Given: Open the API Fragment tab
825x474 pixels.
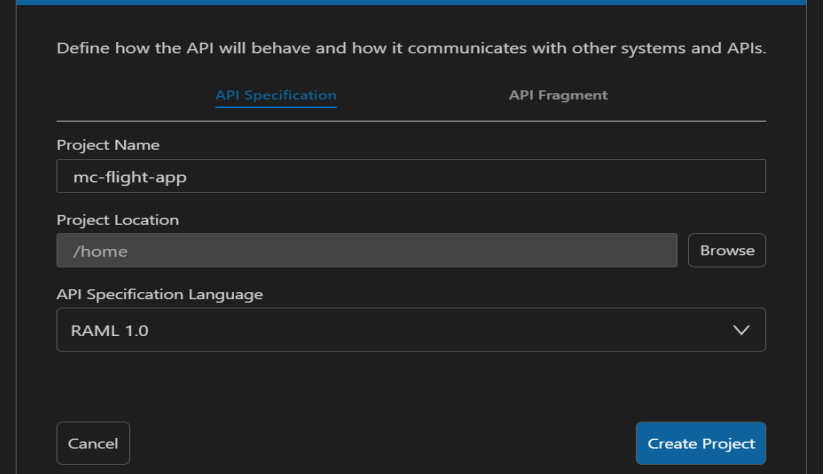Looking at the screenshot, I should tap(558, 95).
